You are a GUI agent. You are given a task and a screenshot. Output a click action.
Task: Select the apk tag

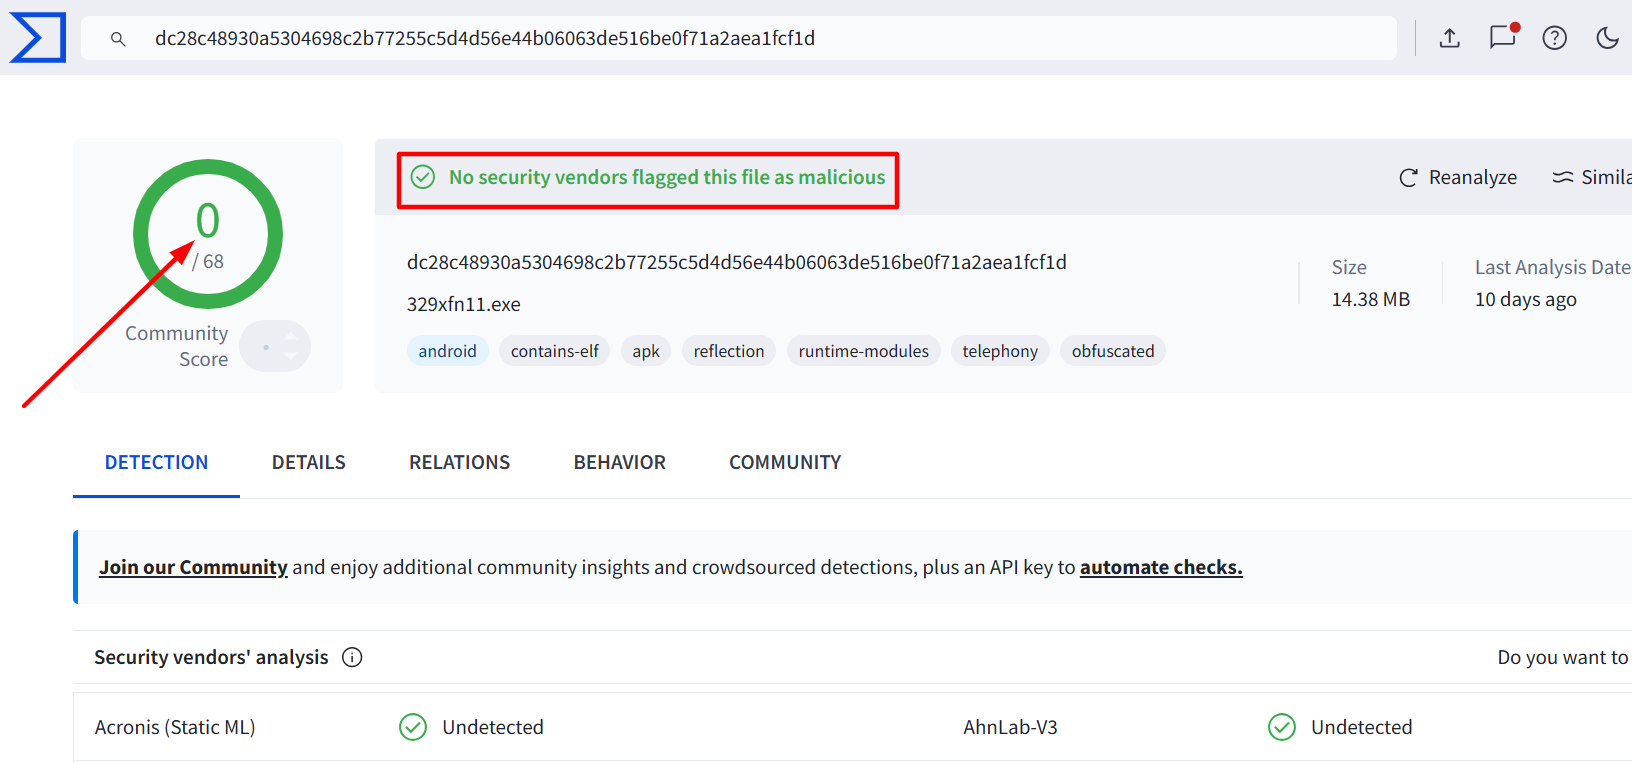[x=646, y=351]
